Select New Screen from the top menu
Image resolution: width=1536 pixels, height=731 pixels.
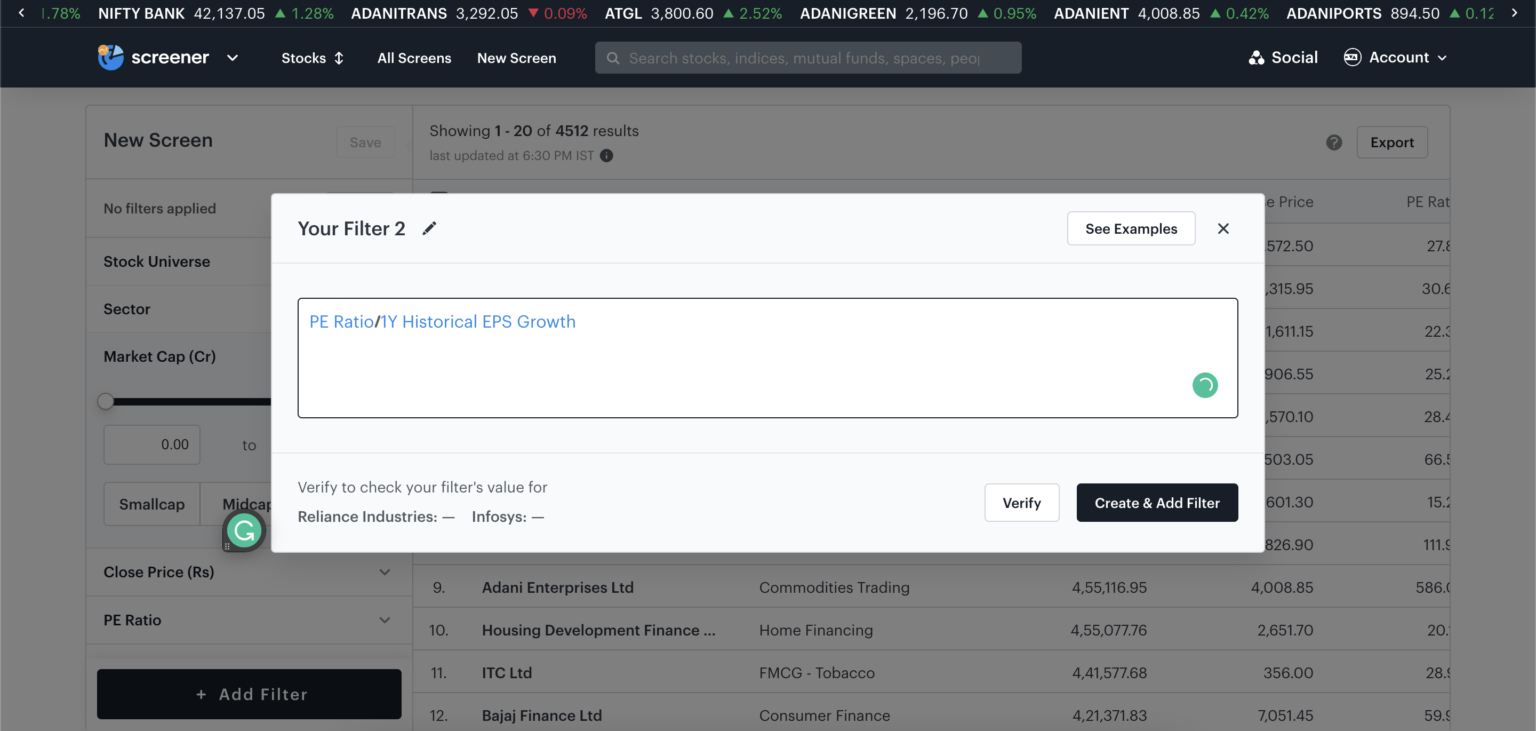coord(516,58)
